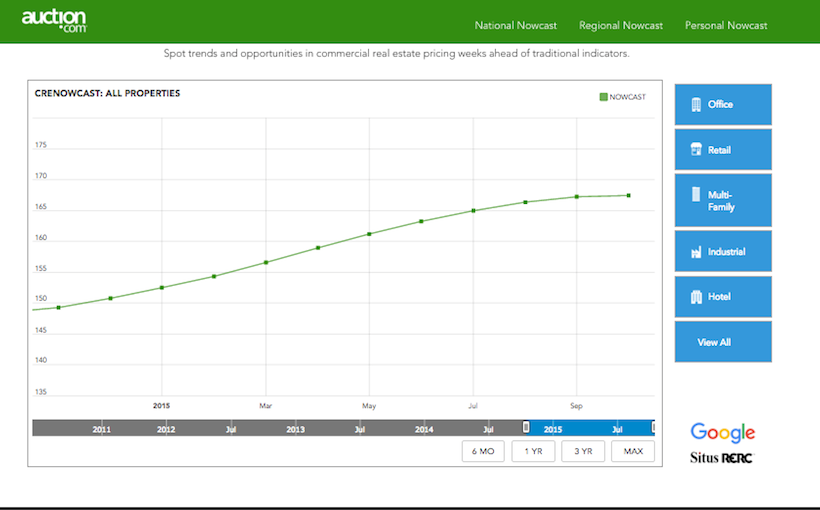Click the Industrial factory icon
Viewport: 820px width, 510px height.
point(696,253)
